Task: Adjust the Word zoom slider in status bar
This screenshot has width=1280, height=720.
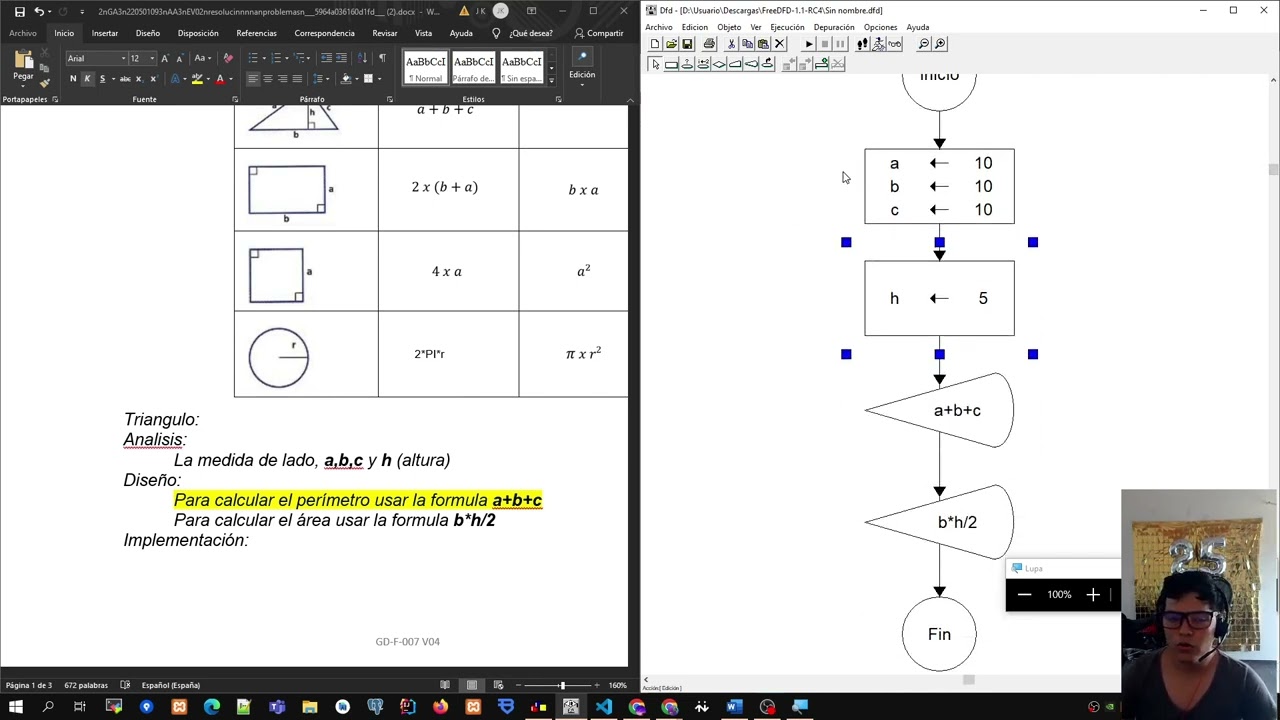Action: click(x=562, y=685)
